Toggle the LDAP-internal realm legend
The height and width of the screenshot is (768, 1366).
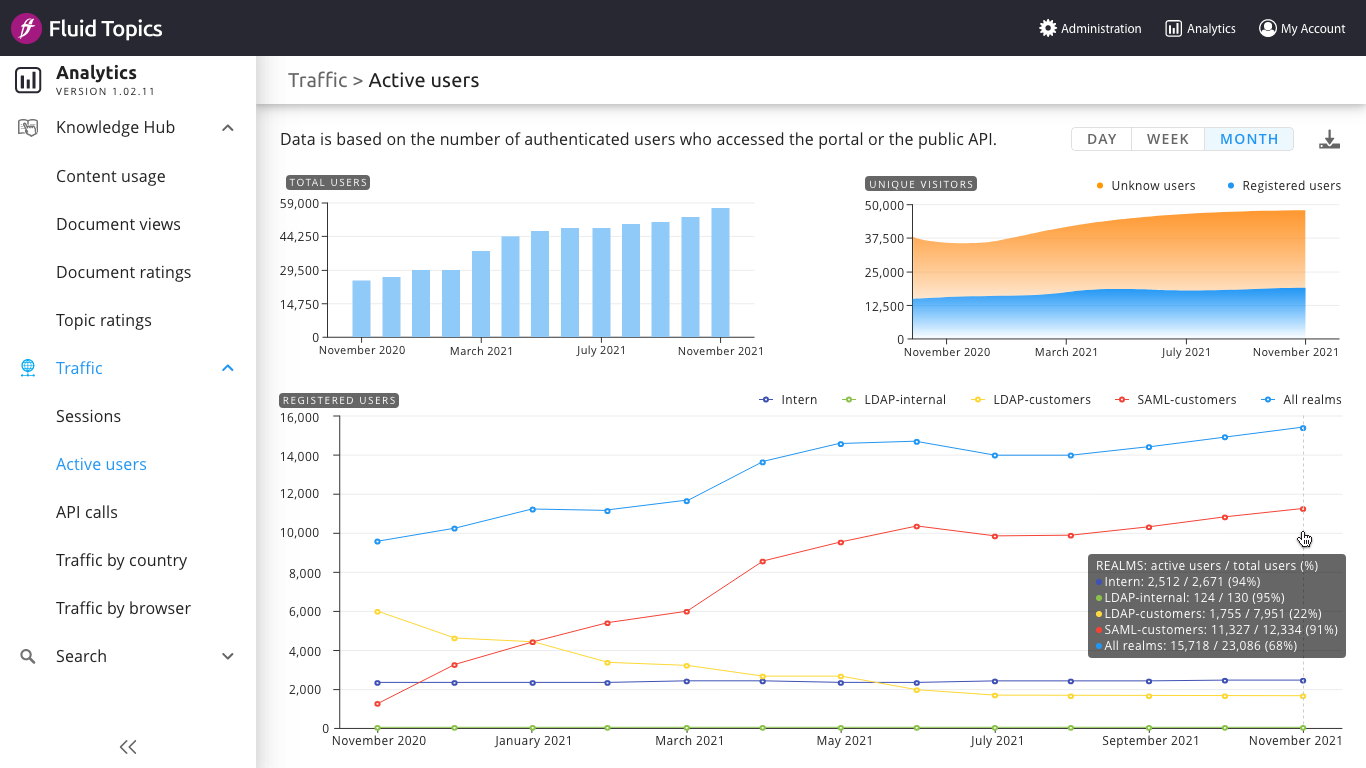(x=894, y=399)
